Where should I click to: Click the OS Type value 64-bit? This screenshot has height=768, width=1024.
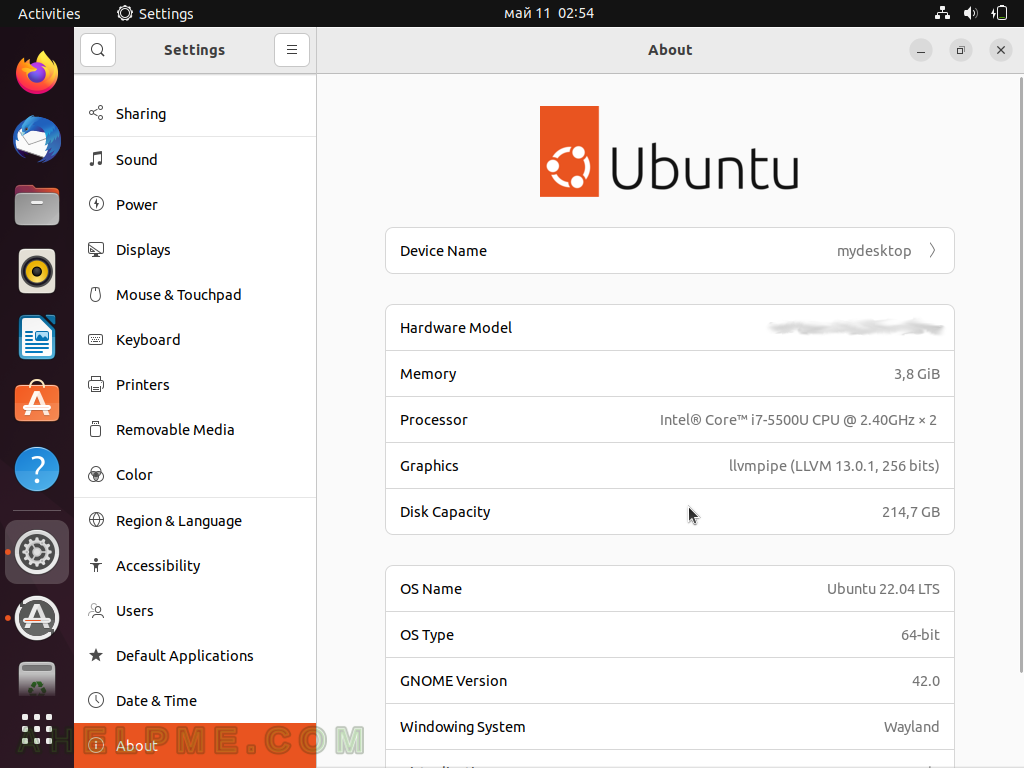pos(920,635)
